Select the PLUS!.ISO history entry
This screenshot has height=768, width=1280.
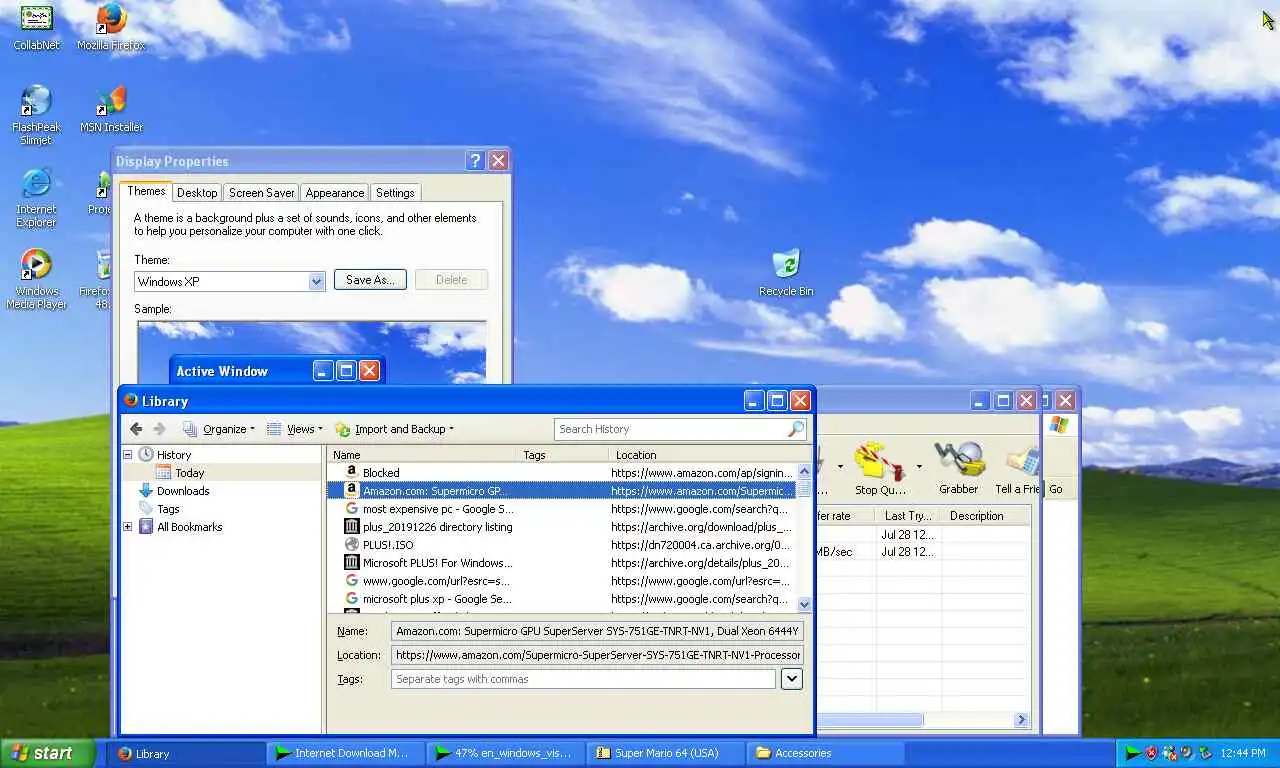tap(561, 545)
